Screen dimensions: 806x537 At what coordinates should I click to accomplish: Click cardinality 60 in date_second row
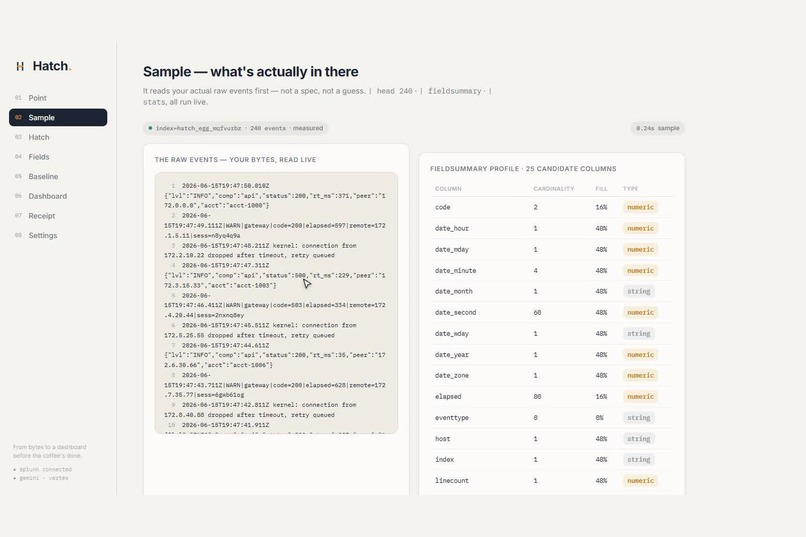(x=537, y=312)
